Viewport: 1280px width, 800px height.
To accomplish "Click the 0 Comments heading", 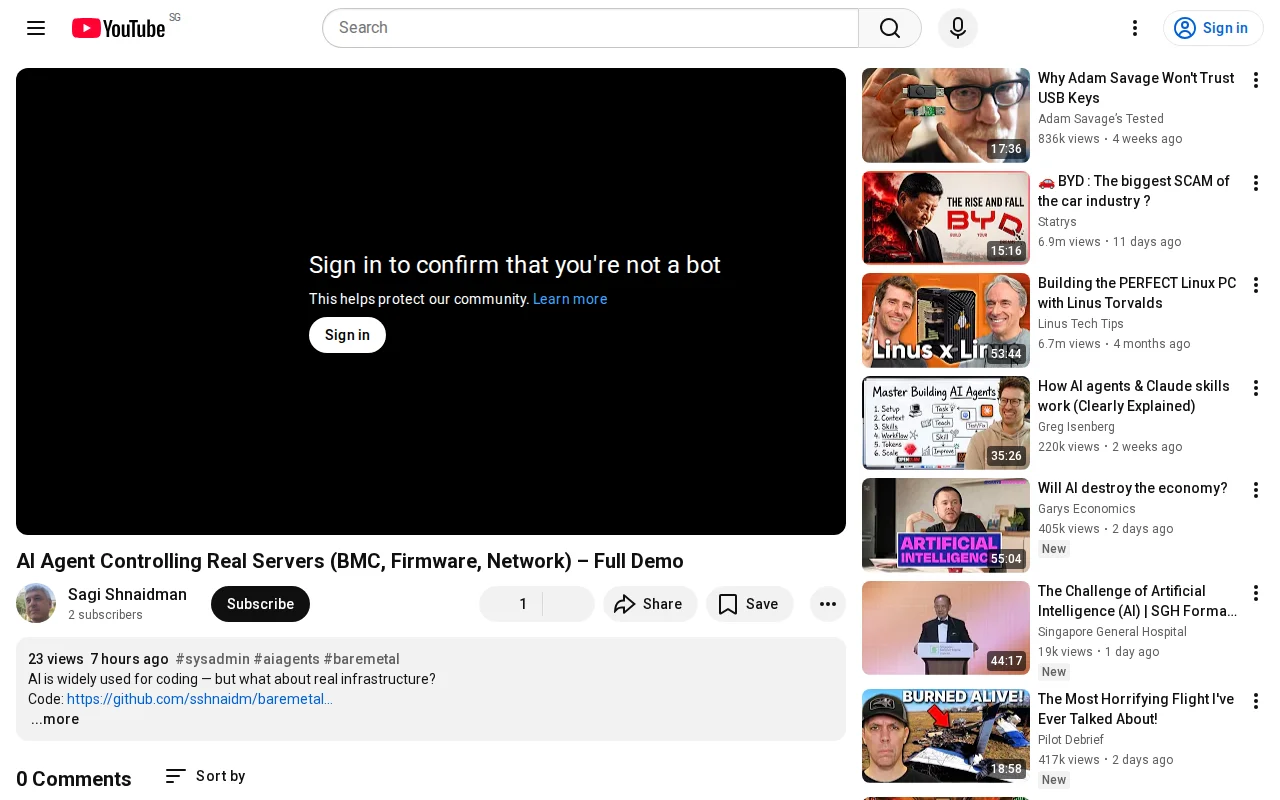I will (74, 779).
